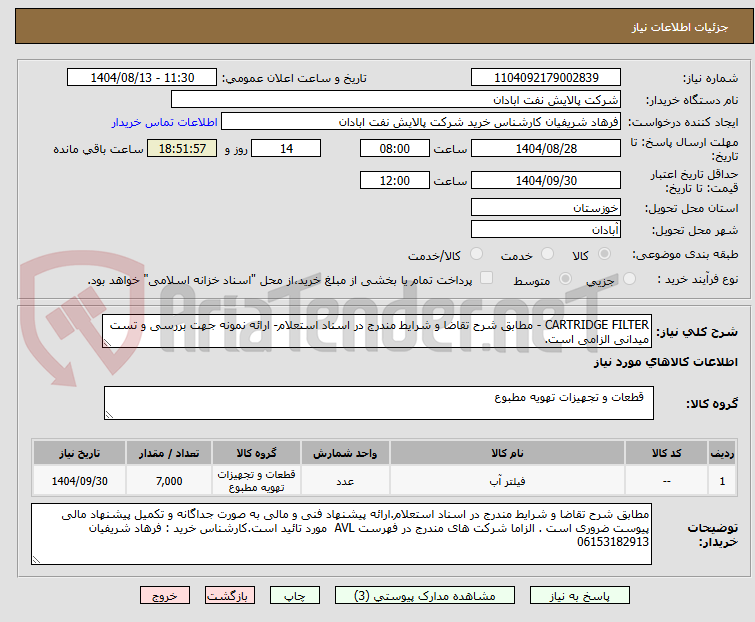Click the delivery province field خوزستان

click(546, 207)
